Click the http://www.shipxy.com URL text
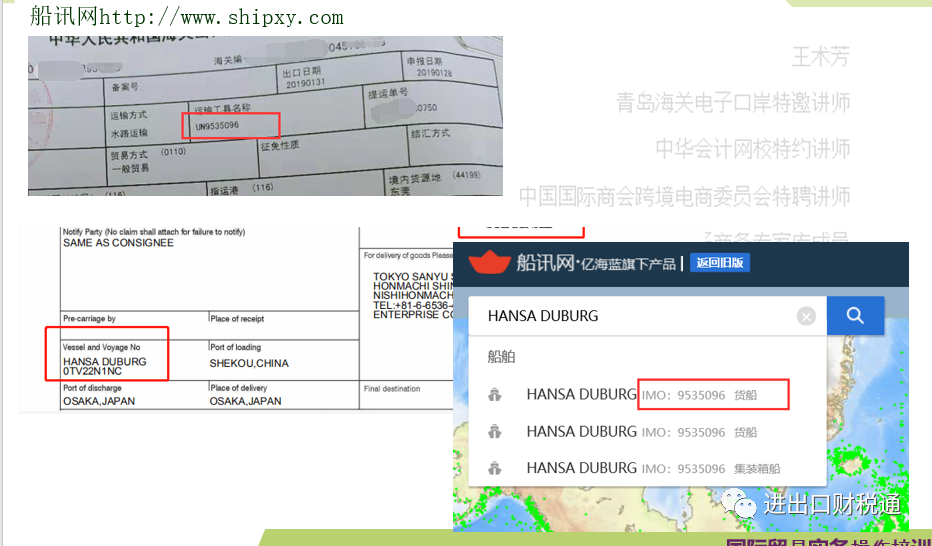932x546 pixels. point(221,17)
